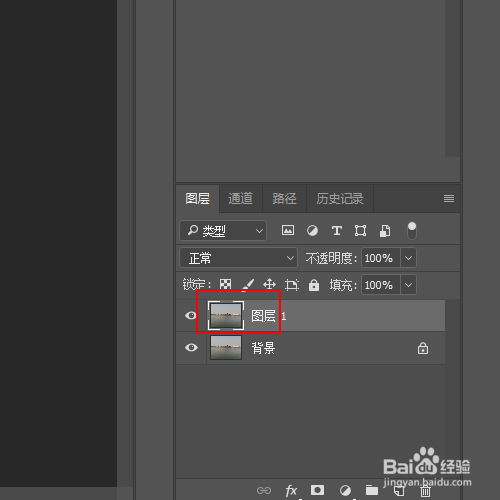Image resolution: width=500 pixels, height=500 pixels.
Task: Filter for shape layers icon
Action: pos(360,231)
